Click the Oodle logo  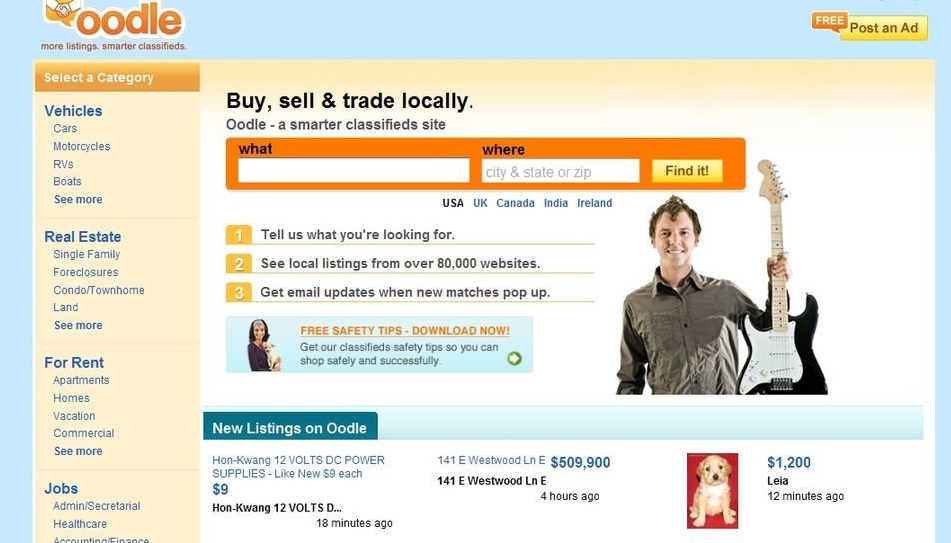pyautogui.click(x=114, y=21)
